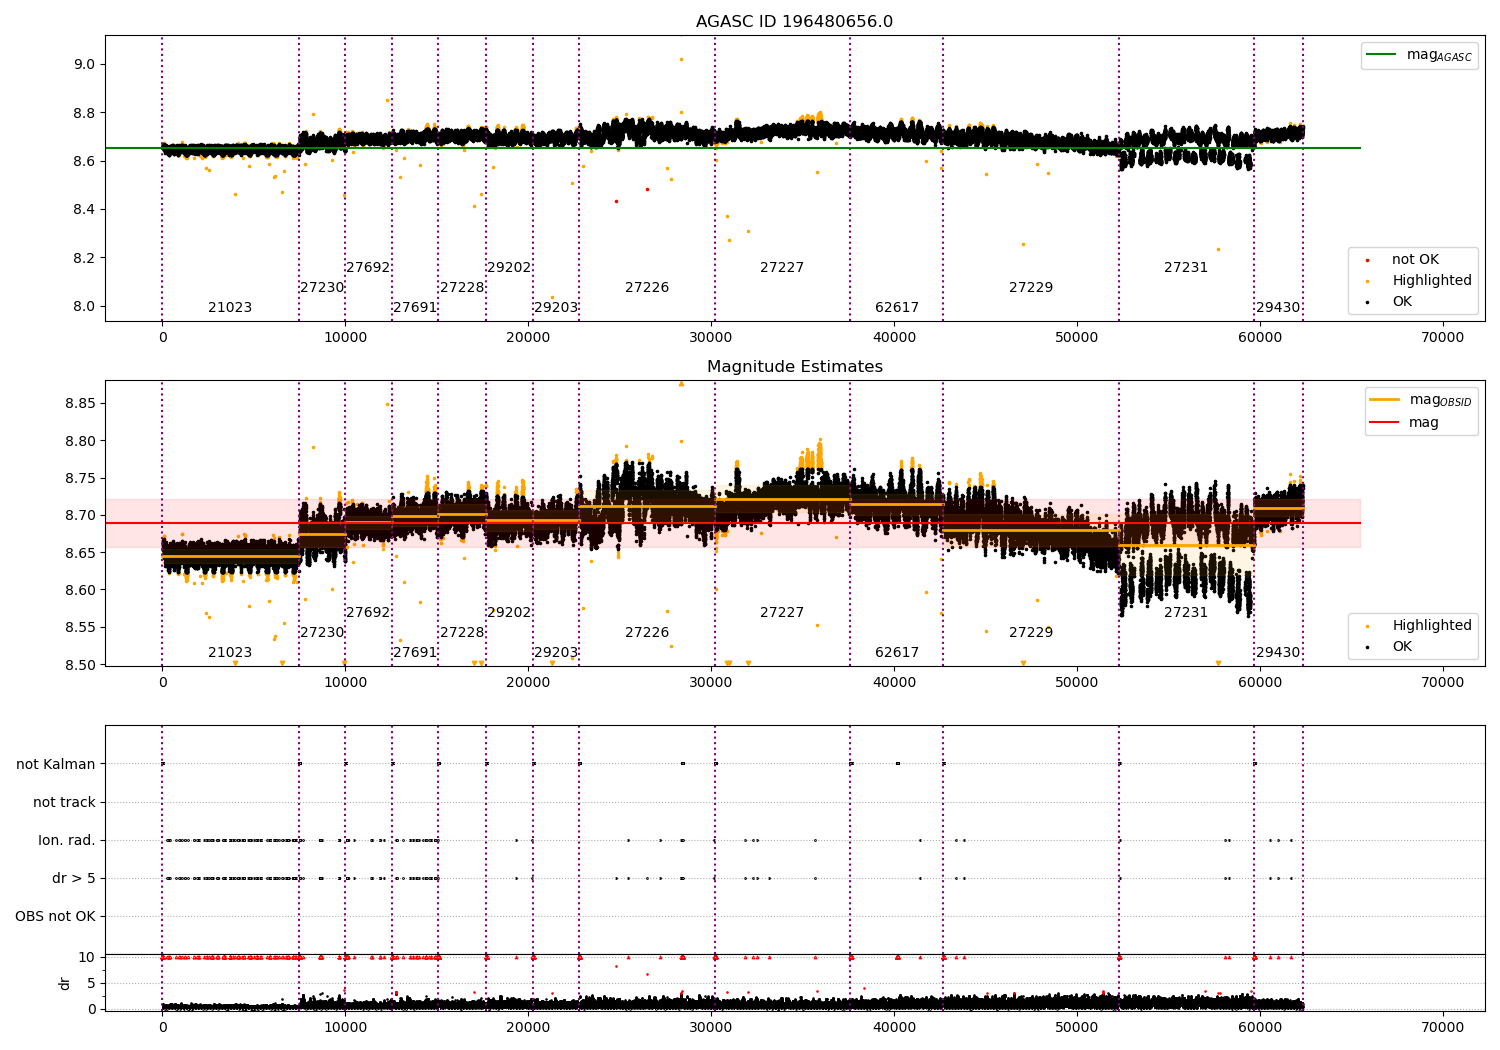Click the 10 tick on dr axis

[x=87, y=958]
